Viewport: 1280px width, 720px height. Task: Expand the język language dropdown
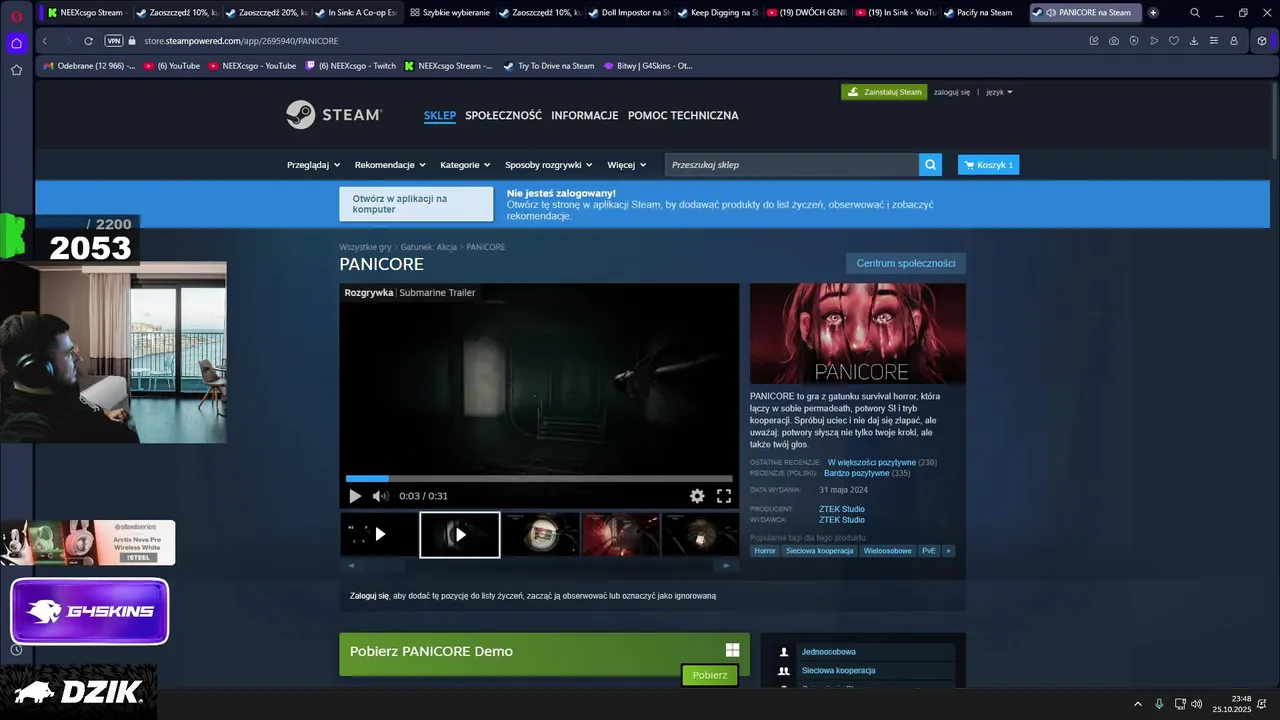[x=999, y=92]
